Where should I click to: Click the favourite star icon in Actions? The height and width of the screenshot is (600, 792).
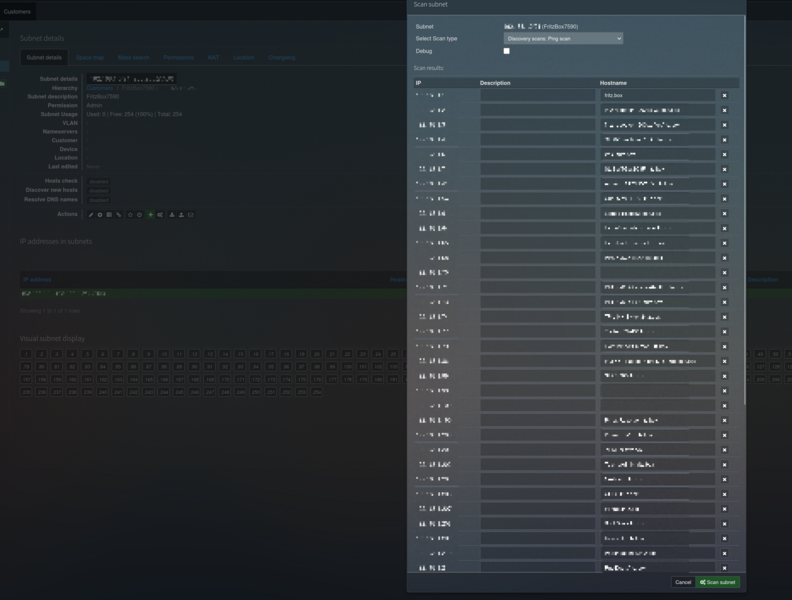pyautogui.click(x=129, y=215)
